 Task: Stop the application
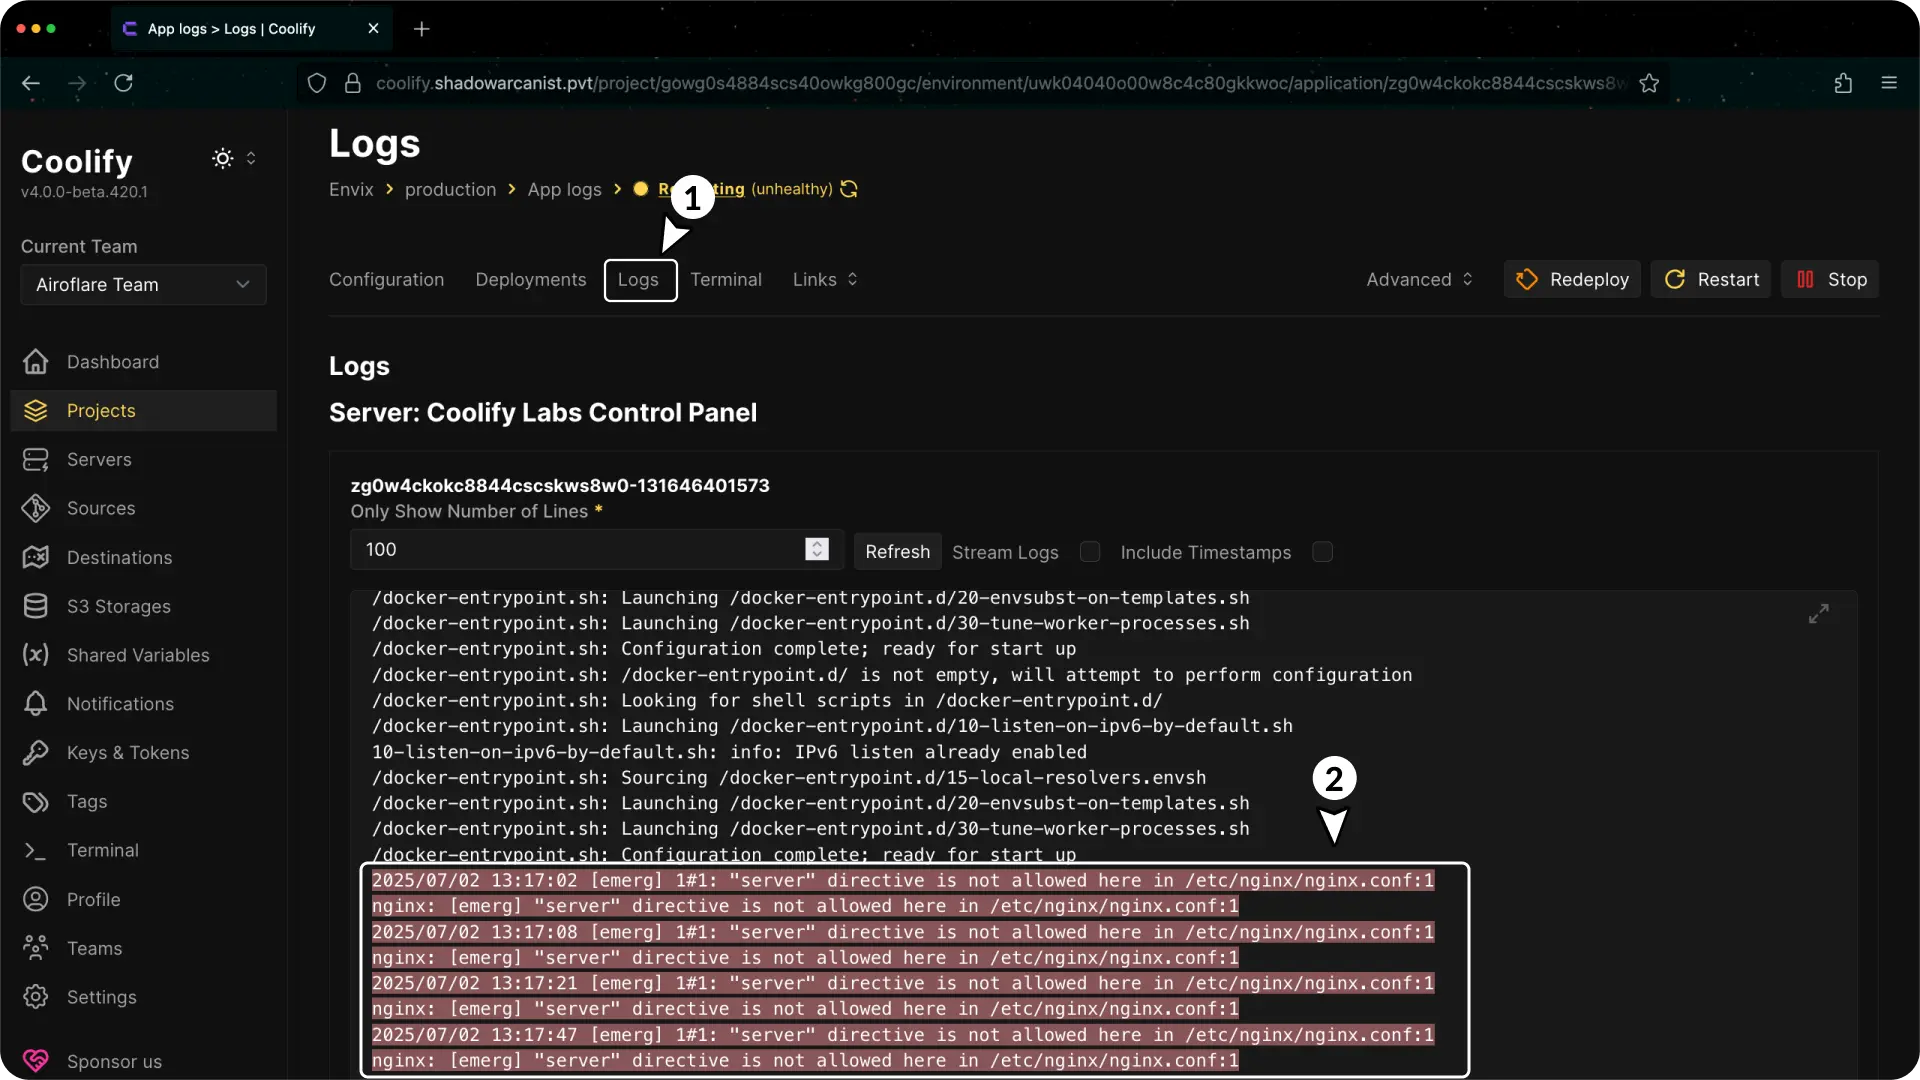coord(1831,280)
